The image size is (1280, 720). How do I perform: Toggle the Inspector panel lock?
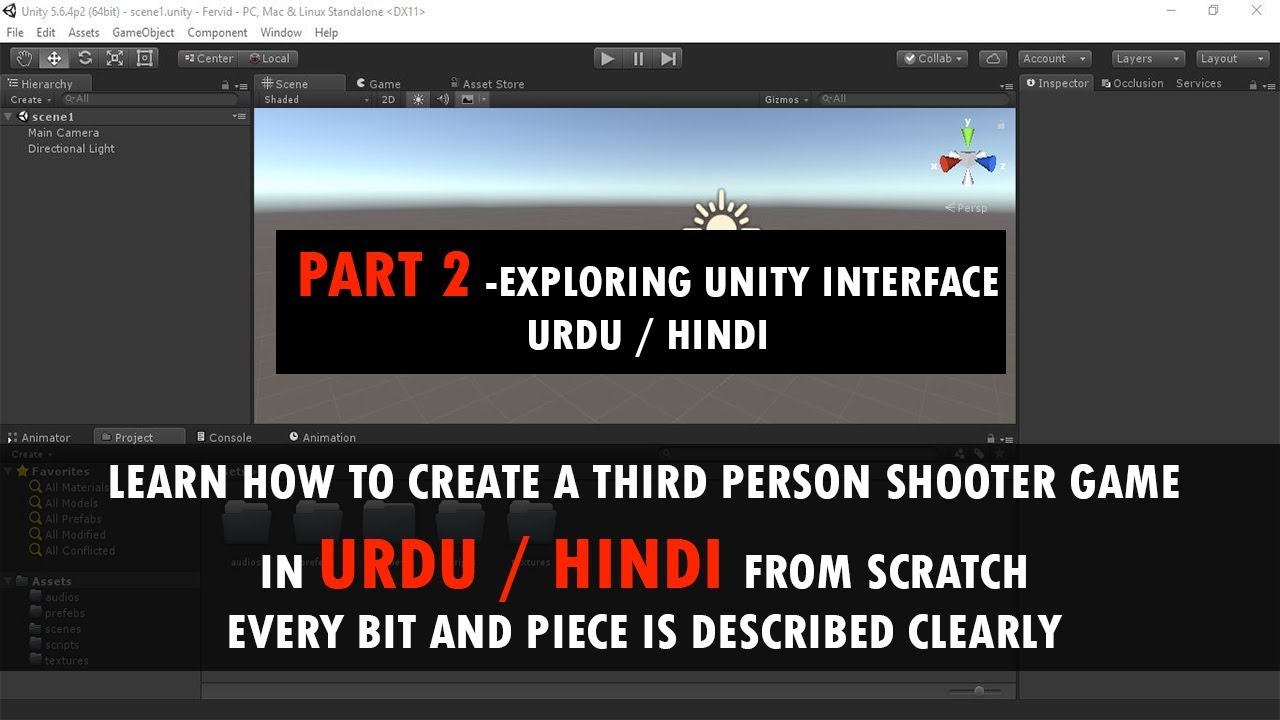(x=1253, y=85)
